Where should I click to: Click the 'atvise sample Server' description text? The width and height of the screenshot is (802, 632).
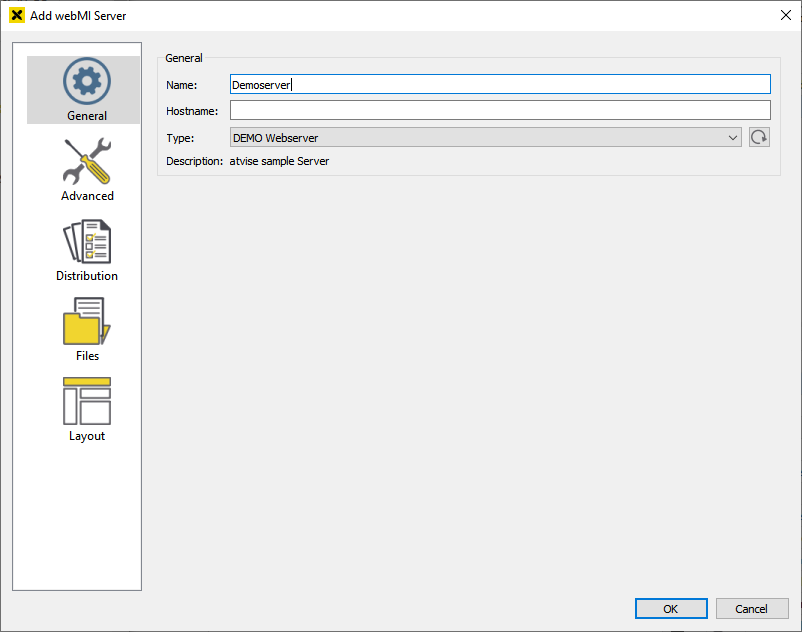tap(279, 161)
